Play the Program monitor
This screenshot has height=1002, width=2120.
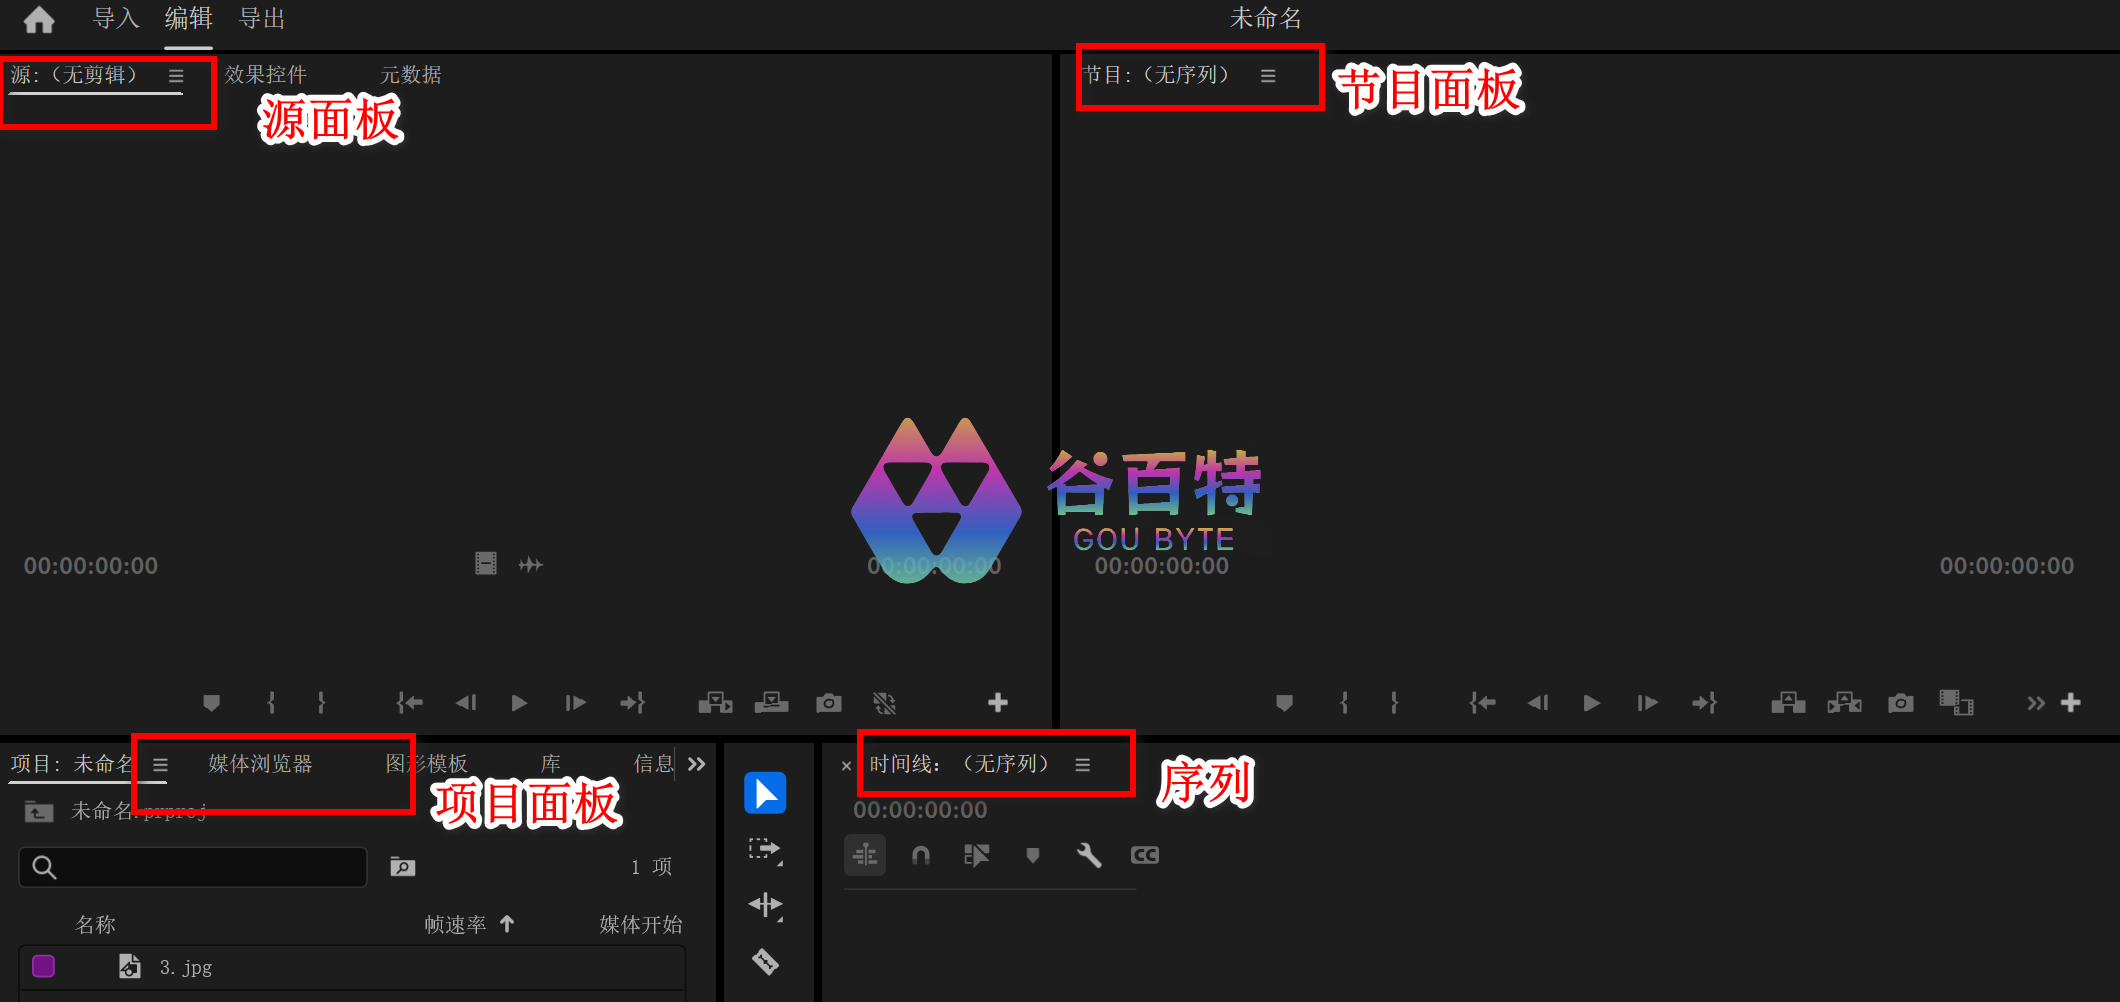tap(1591, 703)
